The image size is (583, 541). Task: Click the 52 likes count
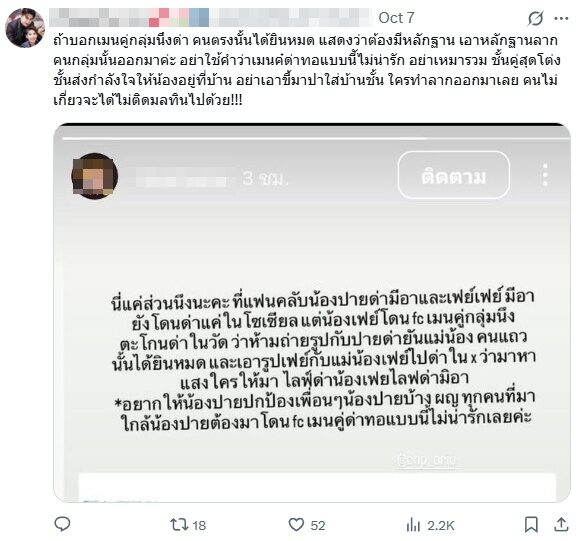tap(318, 525)
